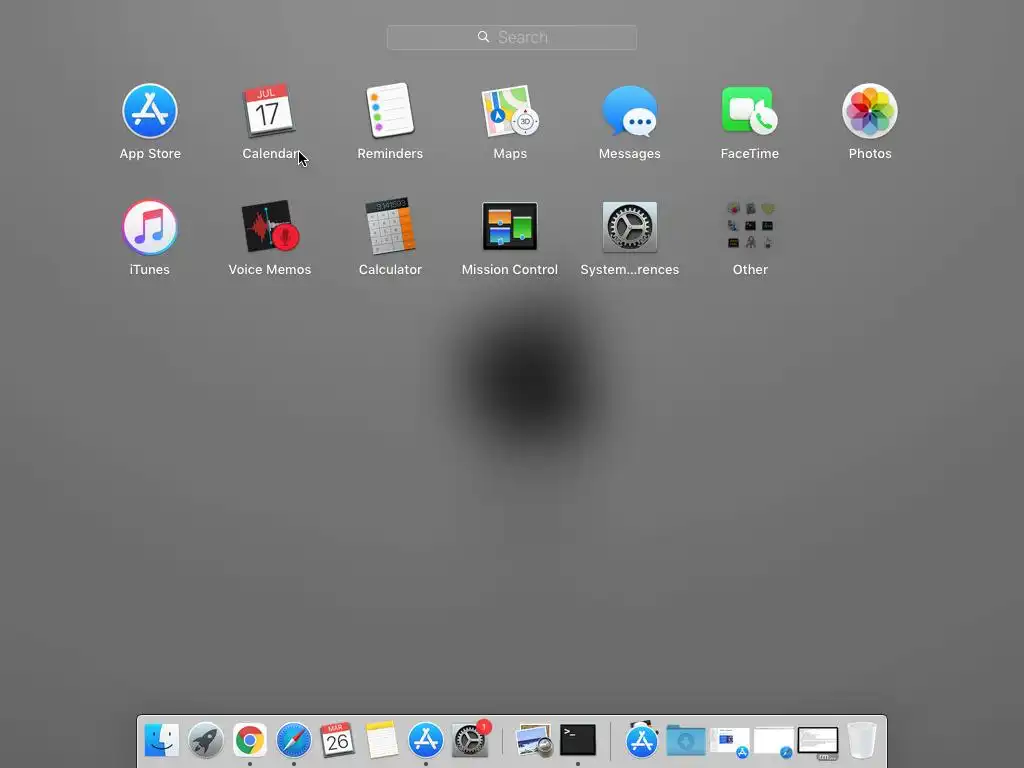The height and width of the screenshot is (768, 1024).
Task: Open App Store from Launchpad grid
Action: tap(150, 111)
